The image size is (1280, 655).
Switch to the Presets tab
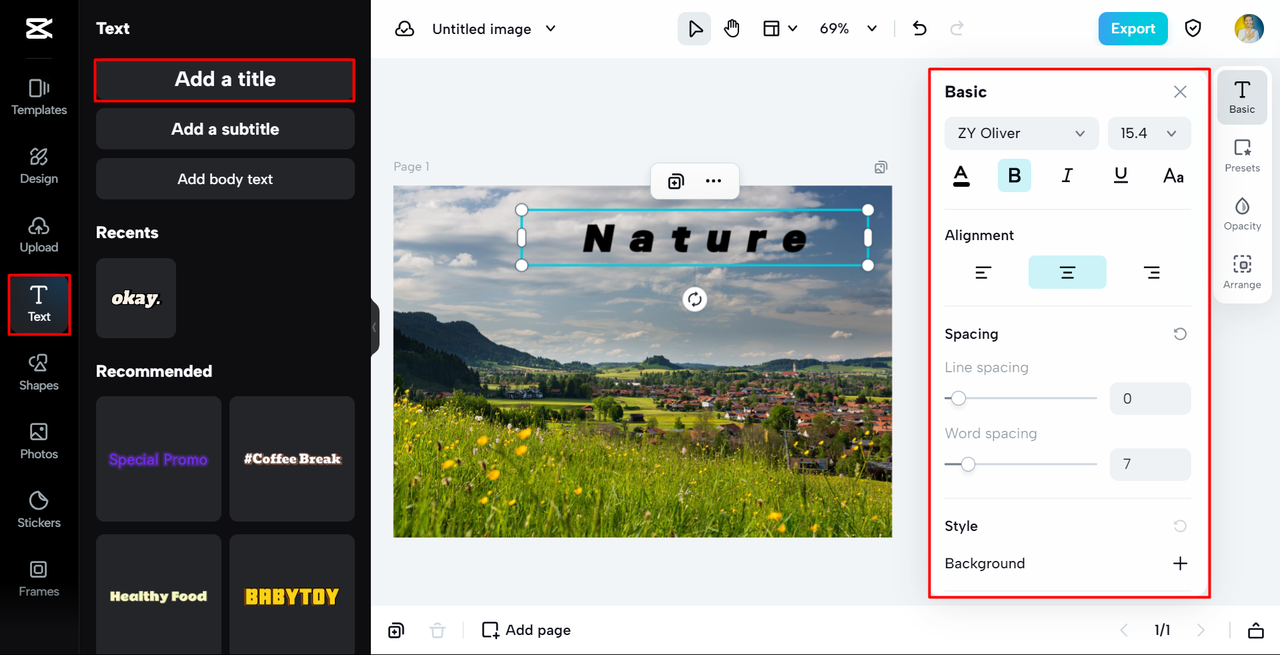tap(1242, 156)
